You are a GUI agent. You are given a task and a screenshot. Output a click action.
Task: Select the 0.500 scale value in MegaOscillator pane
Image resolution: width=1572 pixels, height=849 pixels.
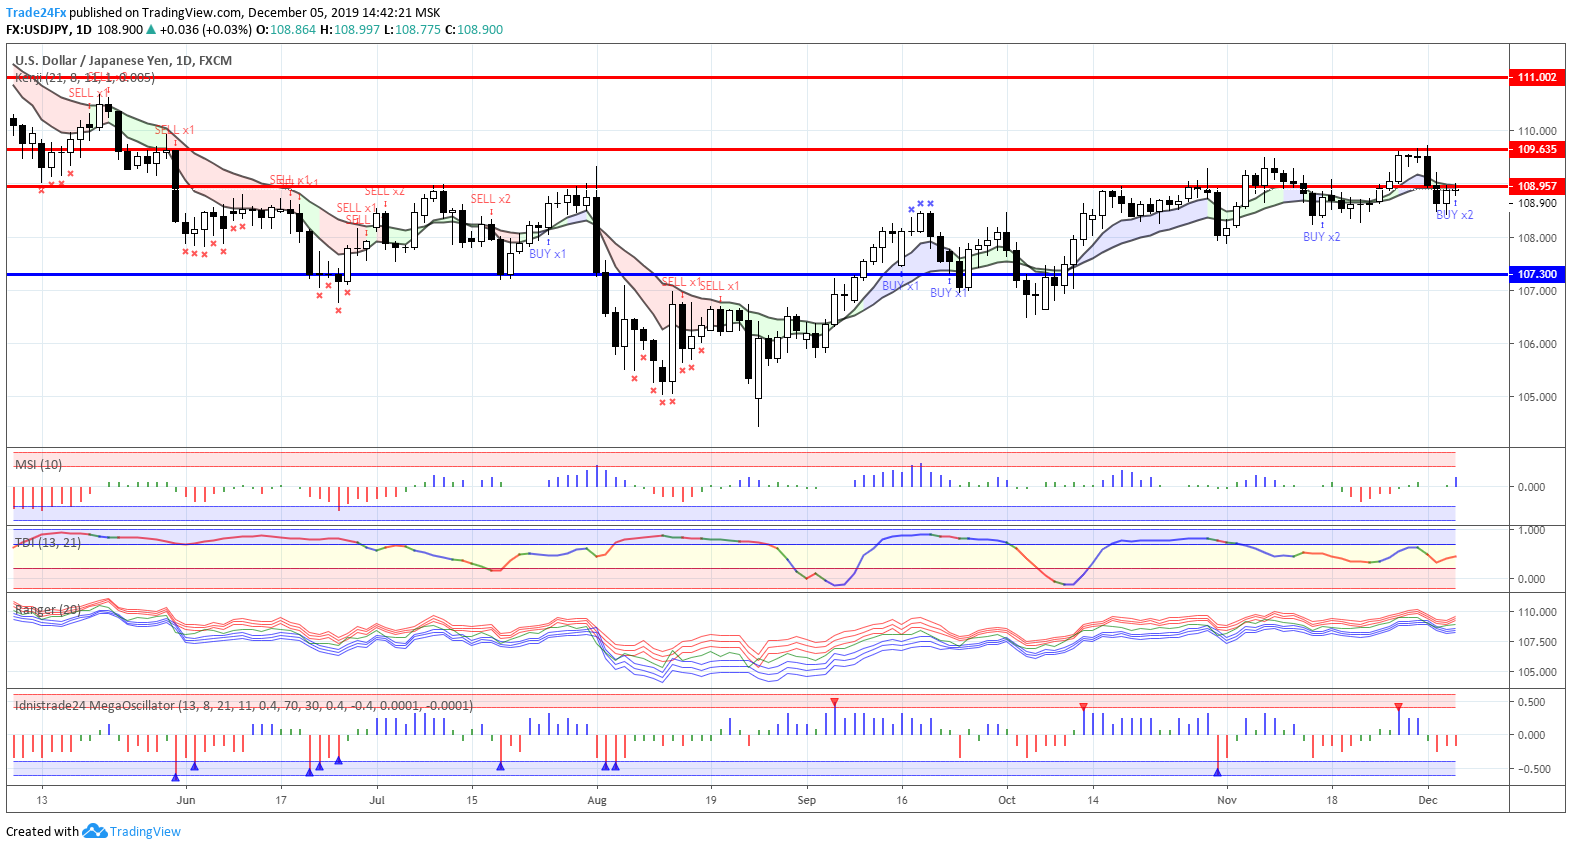tap(1531, 702)
